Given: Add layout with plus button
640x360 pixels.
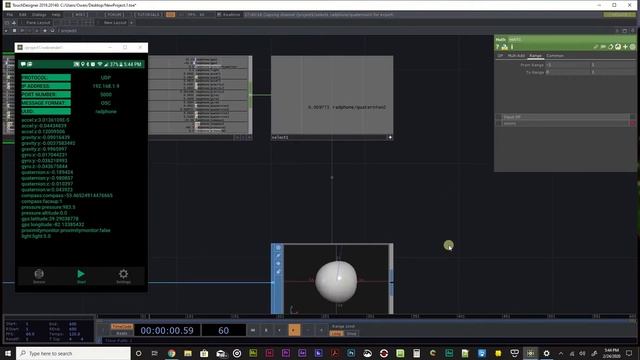Looking at the screenshot, I should [131, 22].
